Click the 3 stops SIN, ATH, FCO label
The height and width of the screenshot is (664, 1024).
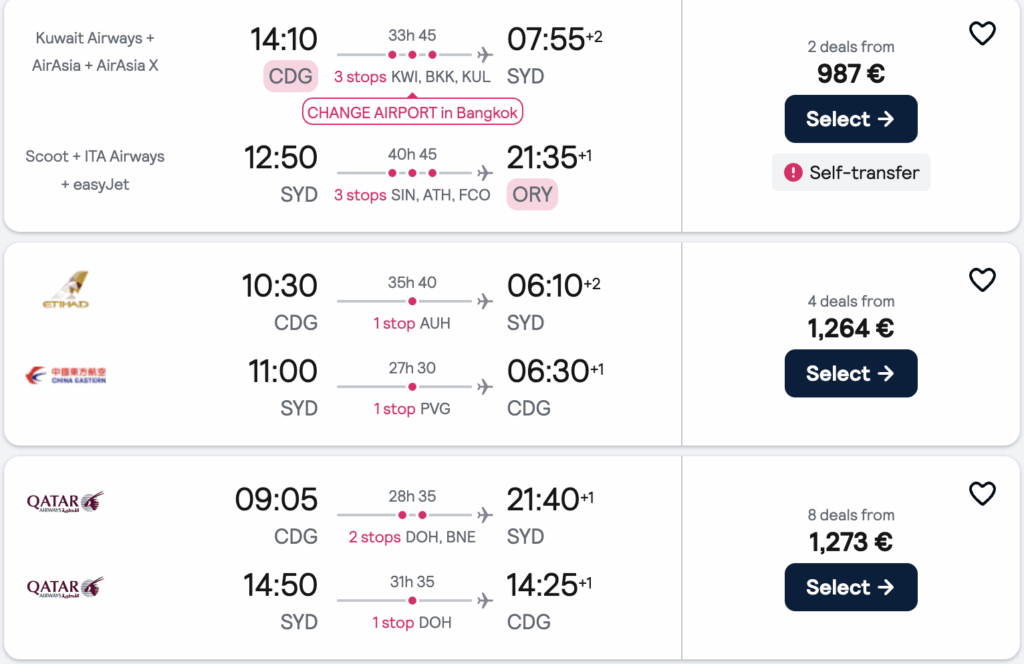(412, 195)
